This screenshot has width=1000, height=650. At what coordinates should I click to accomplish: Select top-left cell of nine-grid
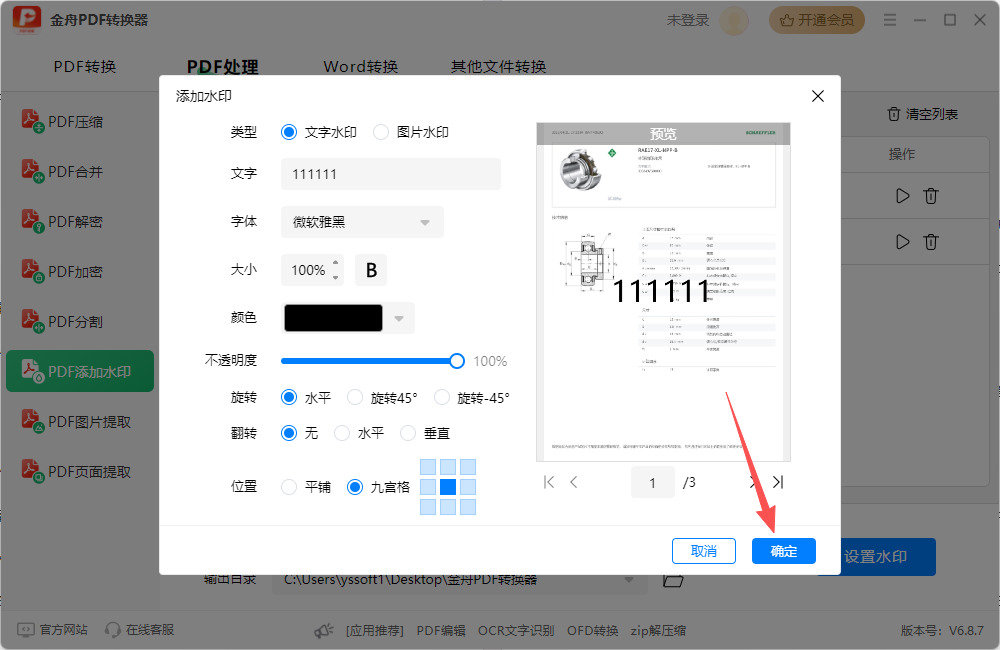(428, 466)
